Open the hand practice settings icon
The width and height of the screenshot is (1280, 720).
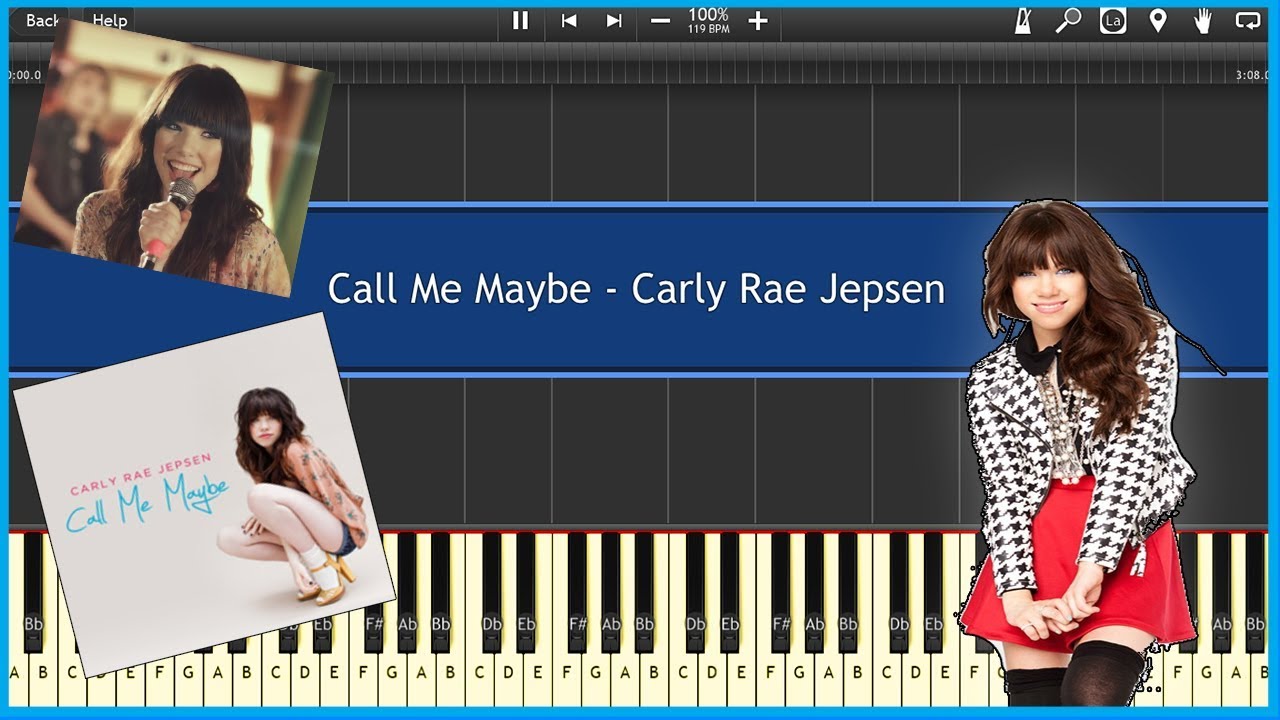click(1203, 21)
